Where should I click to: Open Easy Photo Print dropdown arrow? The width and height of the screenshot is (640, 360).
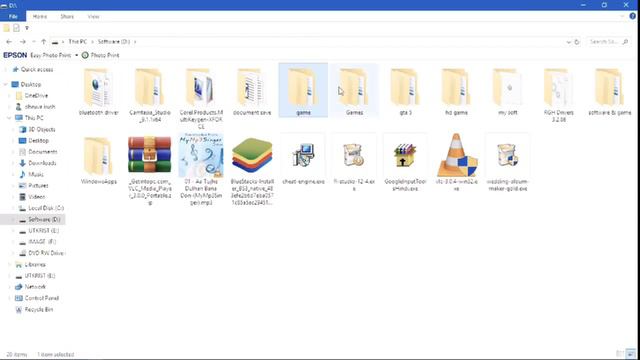click(x=76, y=55)
